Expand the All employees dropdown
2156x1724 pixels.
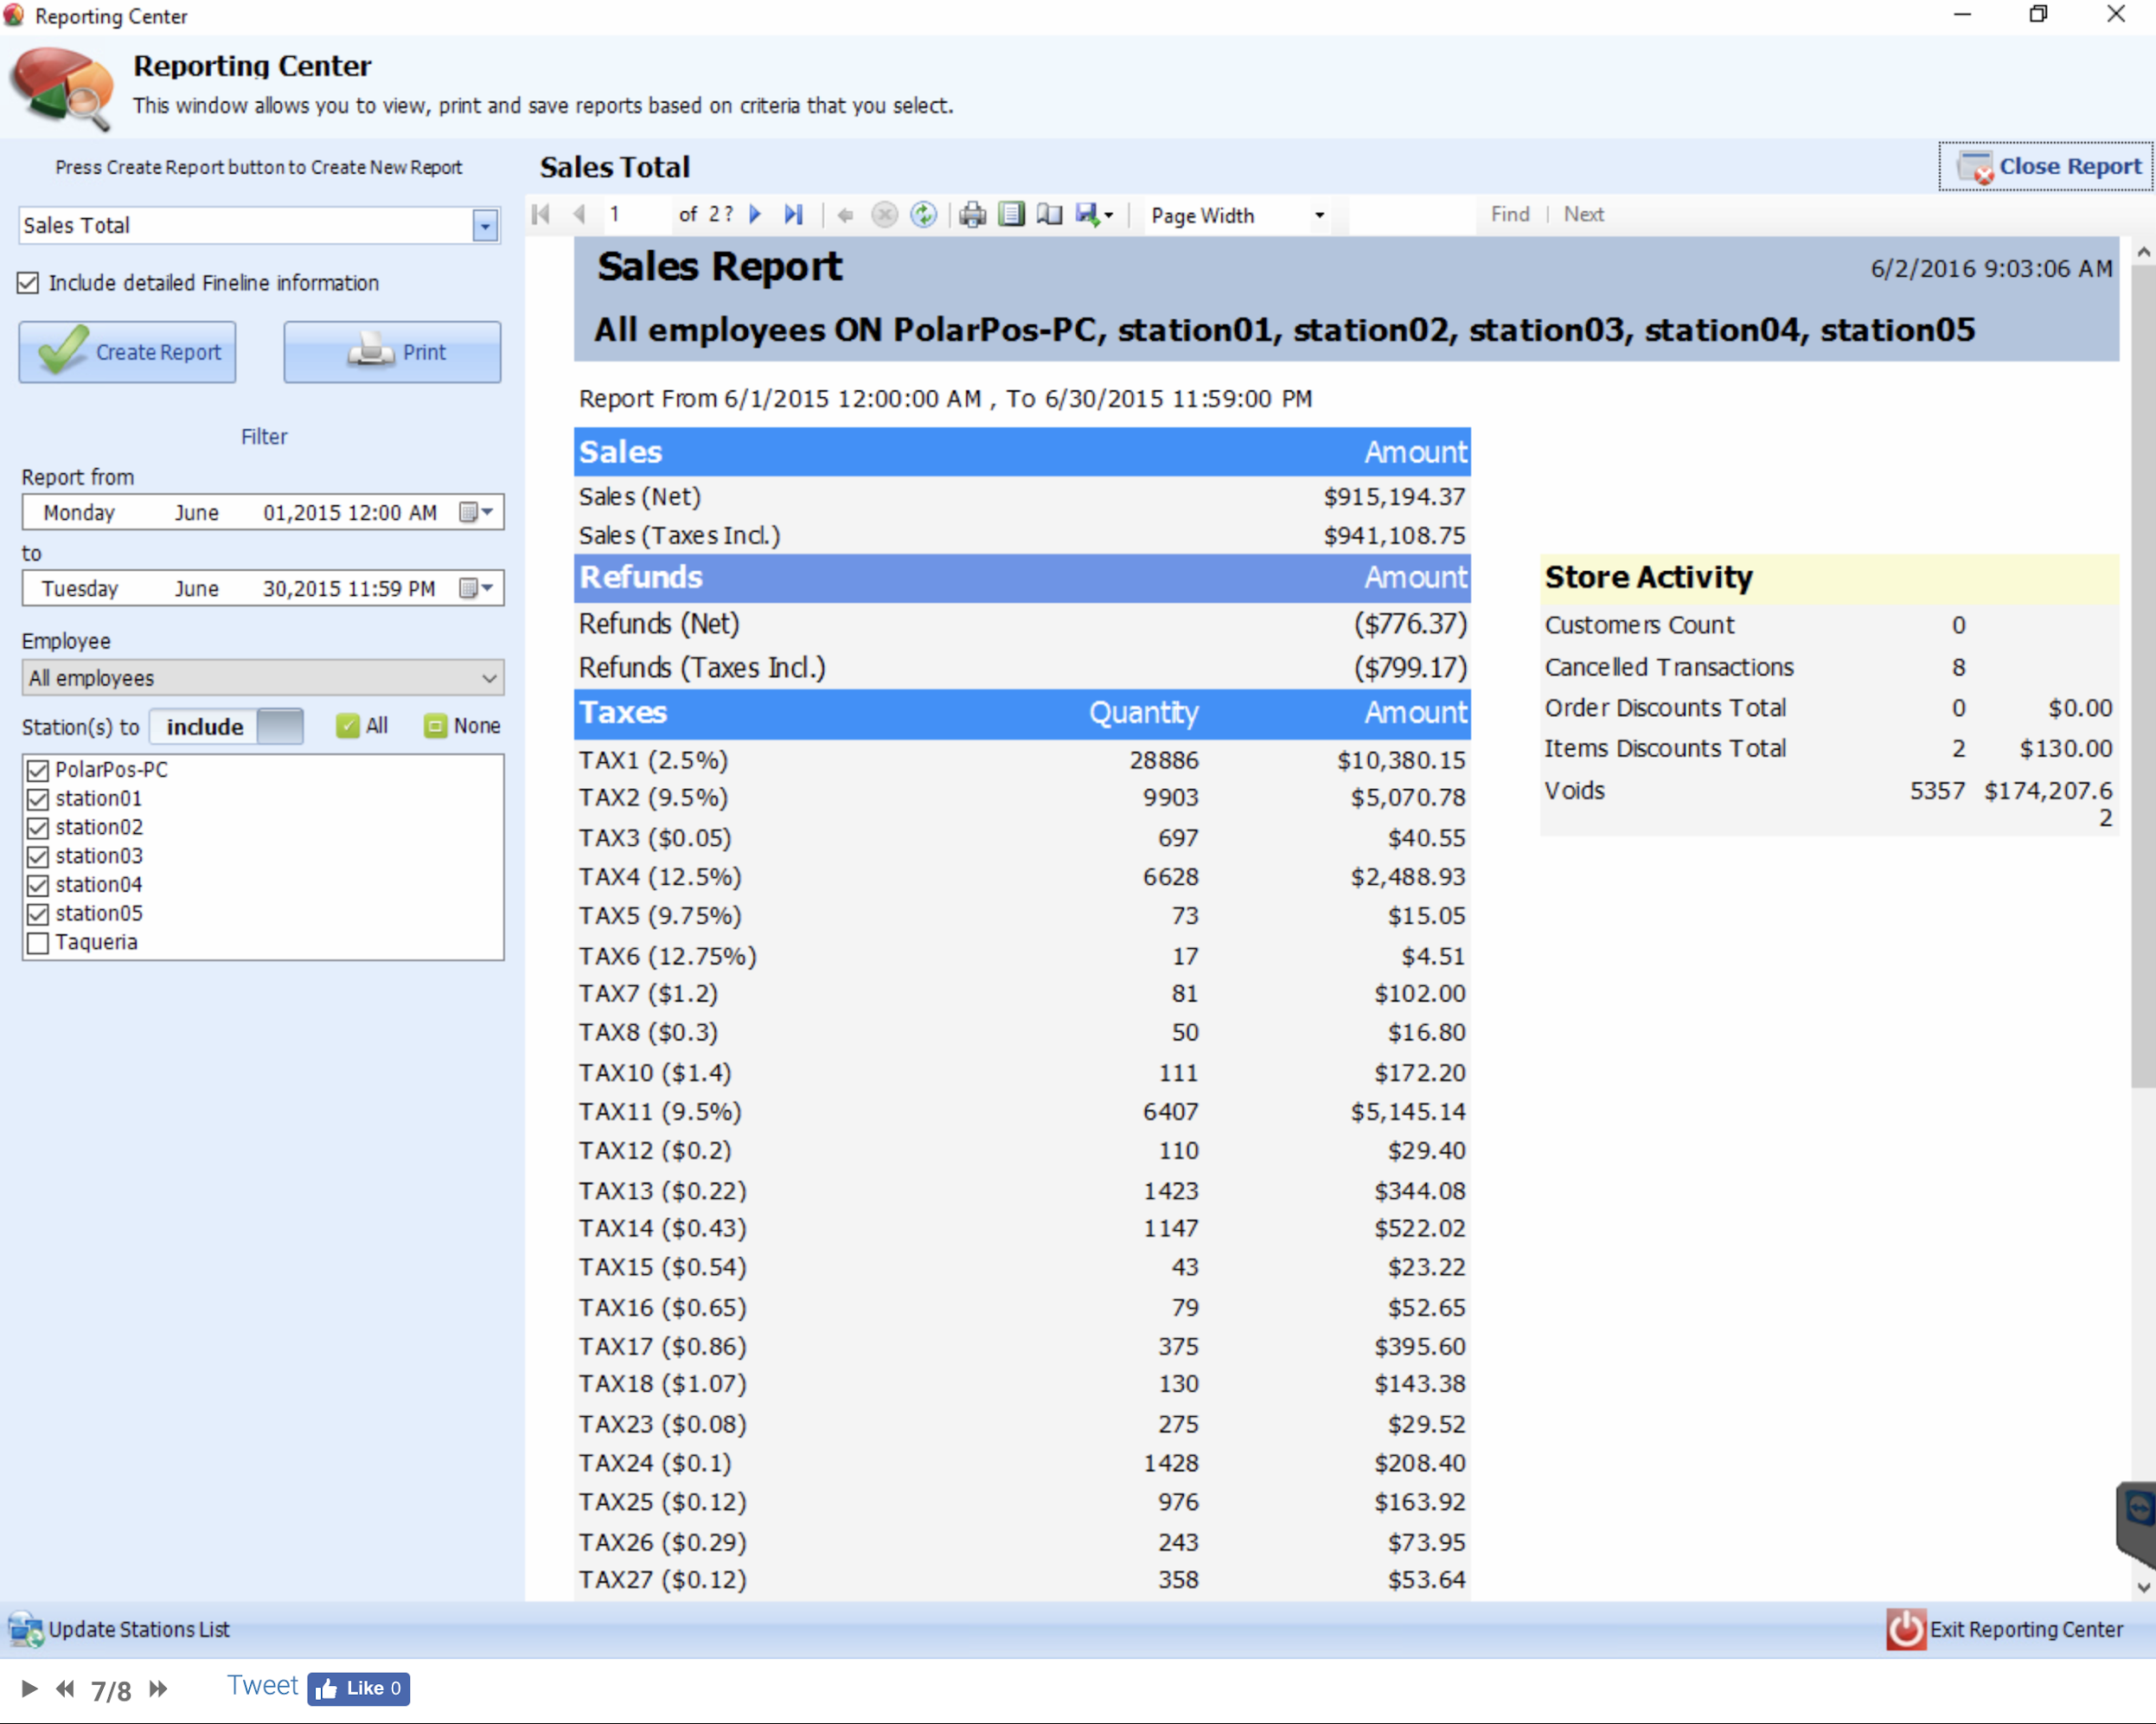point(263,677)
